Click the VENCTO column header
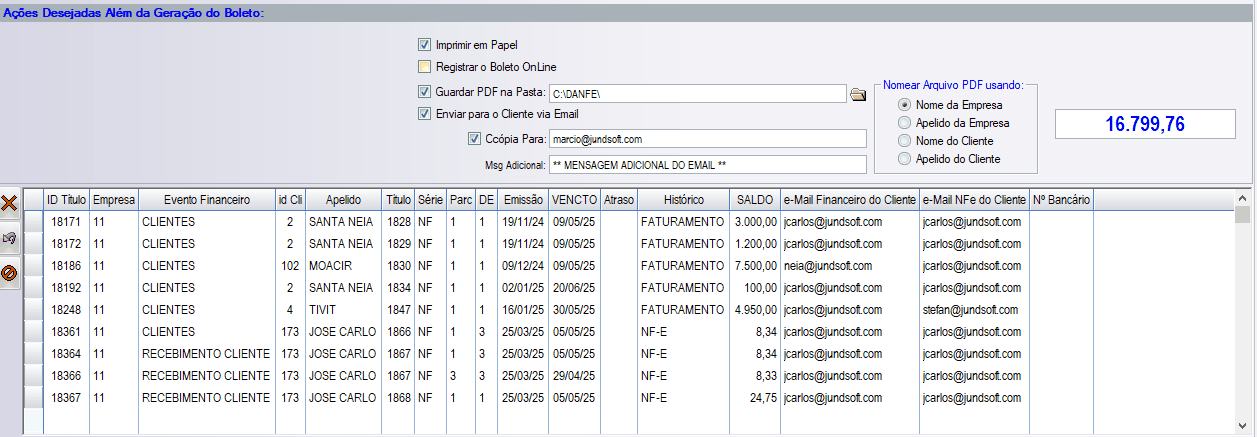Image resolution: width=1257 pixels, height=437 pixels. [x=574, y=200]
